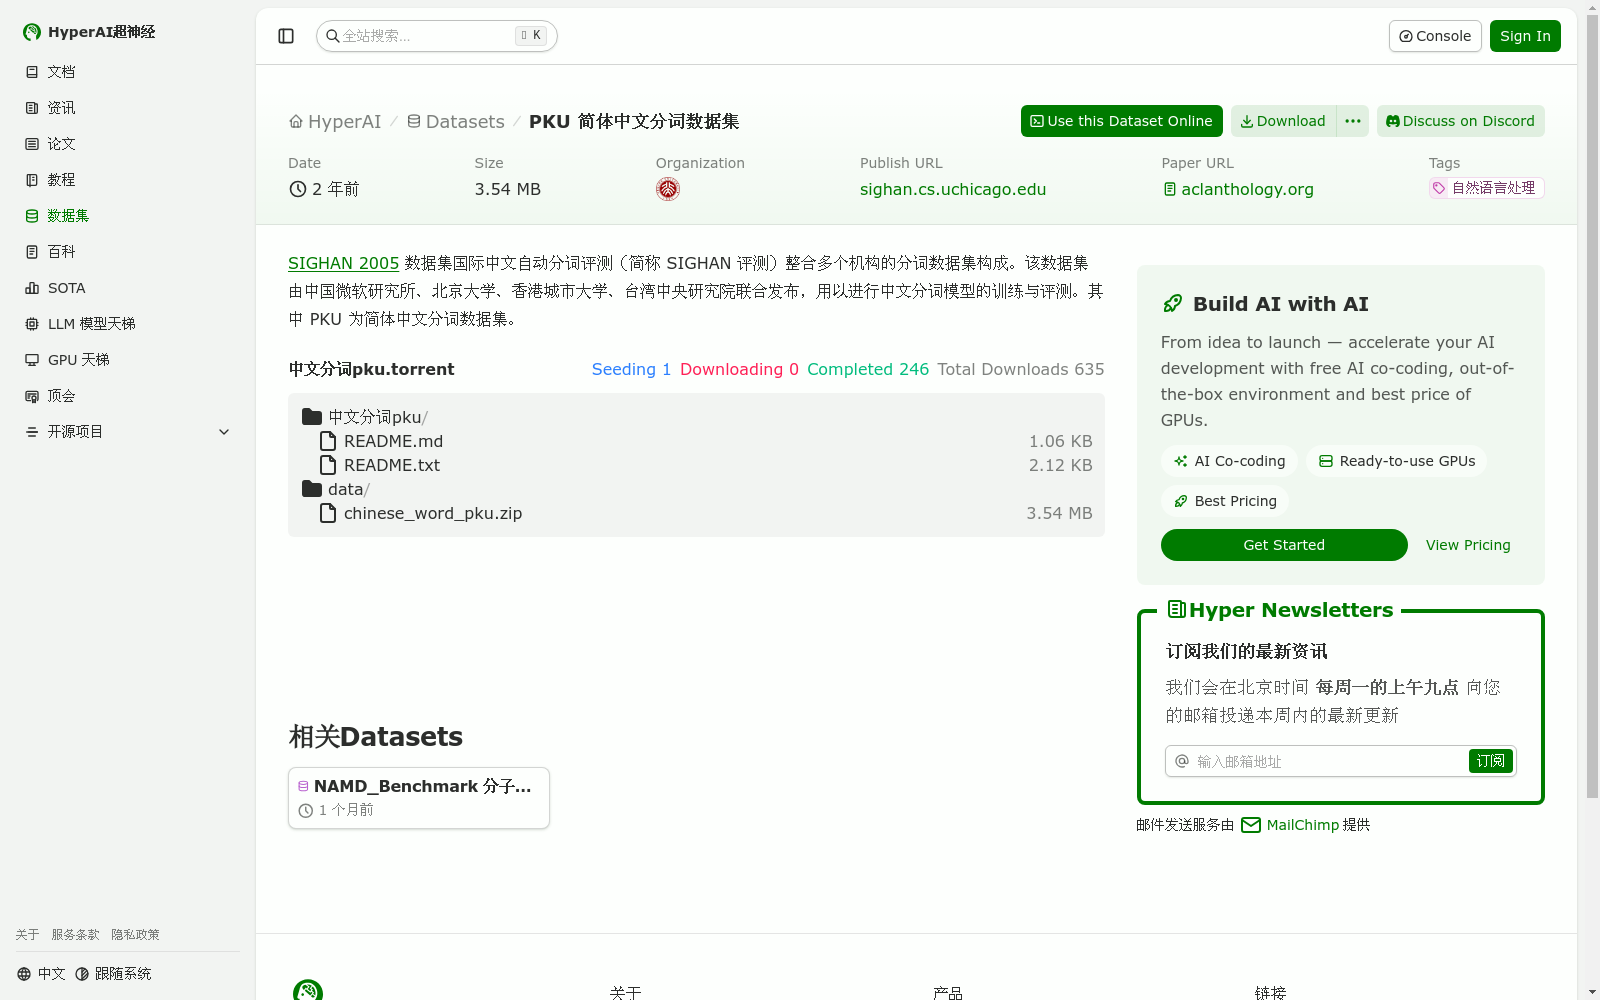This screenshot has width=1600, height=1000.
Task: Click Ready-to-use GPUs chip
Action: [x=1396, y=461]
